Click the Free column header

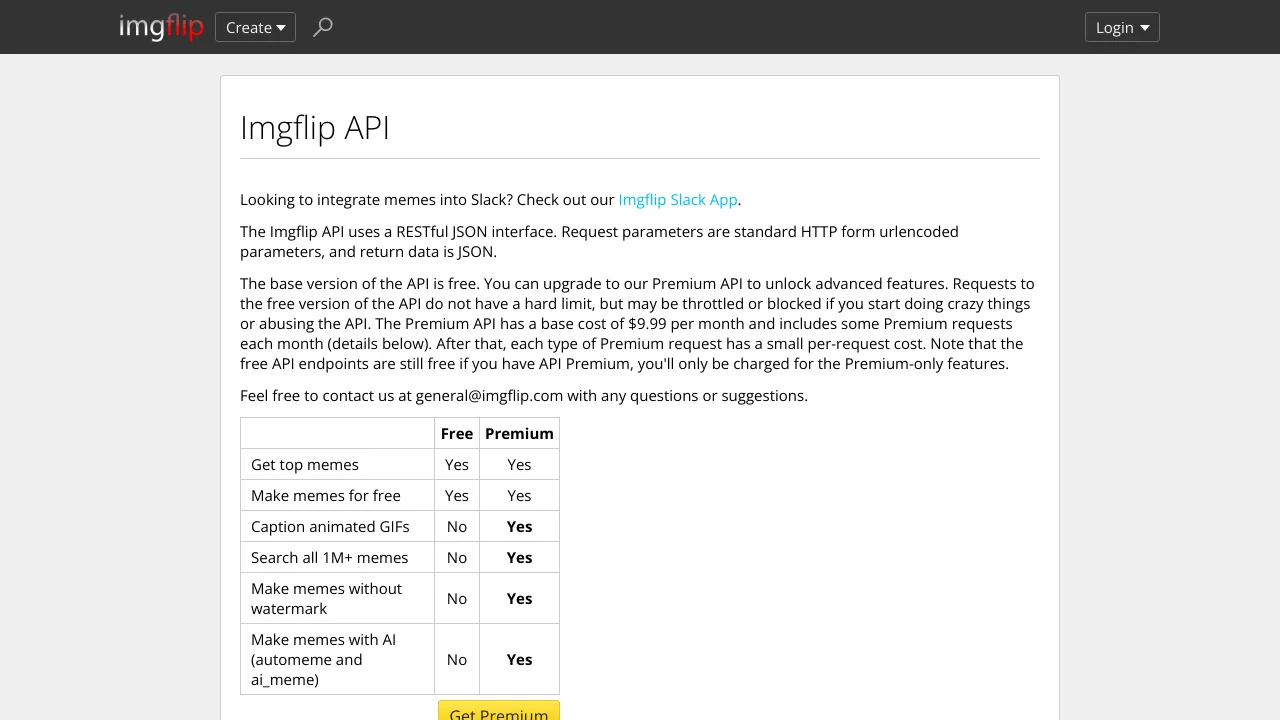457,433
